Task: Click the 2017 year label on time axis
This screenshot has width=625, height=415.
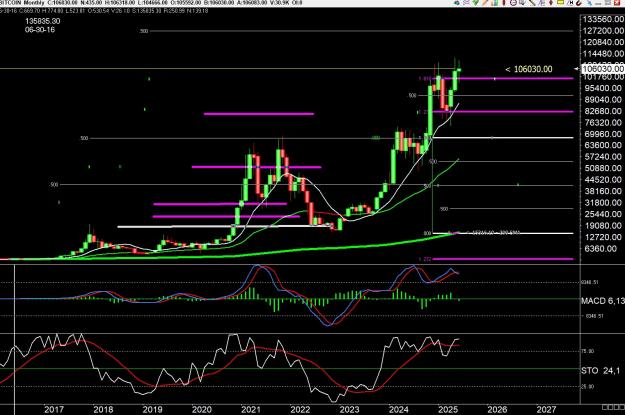Action: (54, 410)
